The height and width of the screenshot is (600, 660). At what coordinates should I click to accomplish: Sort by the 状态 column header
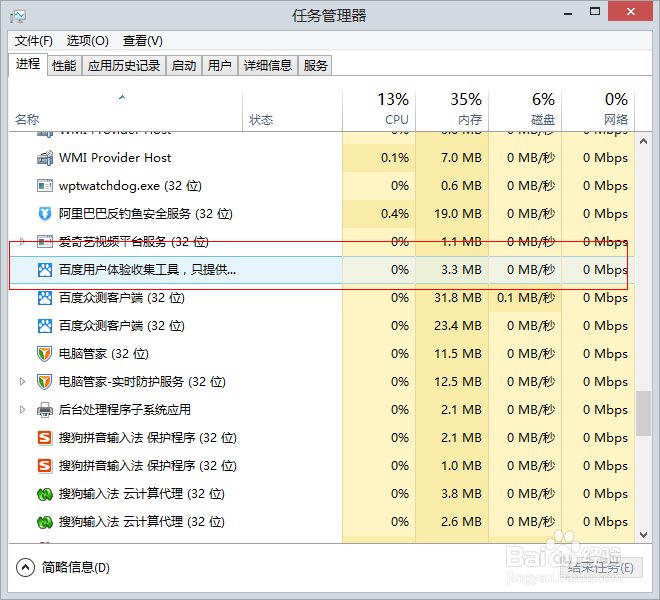tap(292, 111)
